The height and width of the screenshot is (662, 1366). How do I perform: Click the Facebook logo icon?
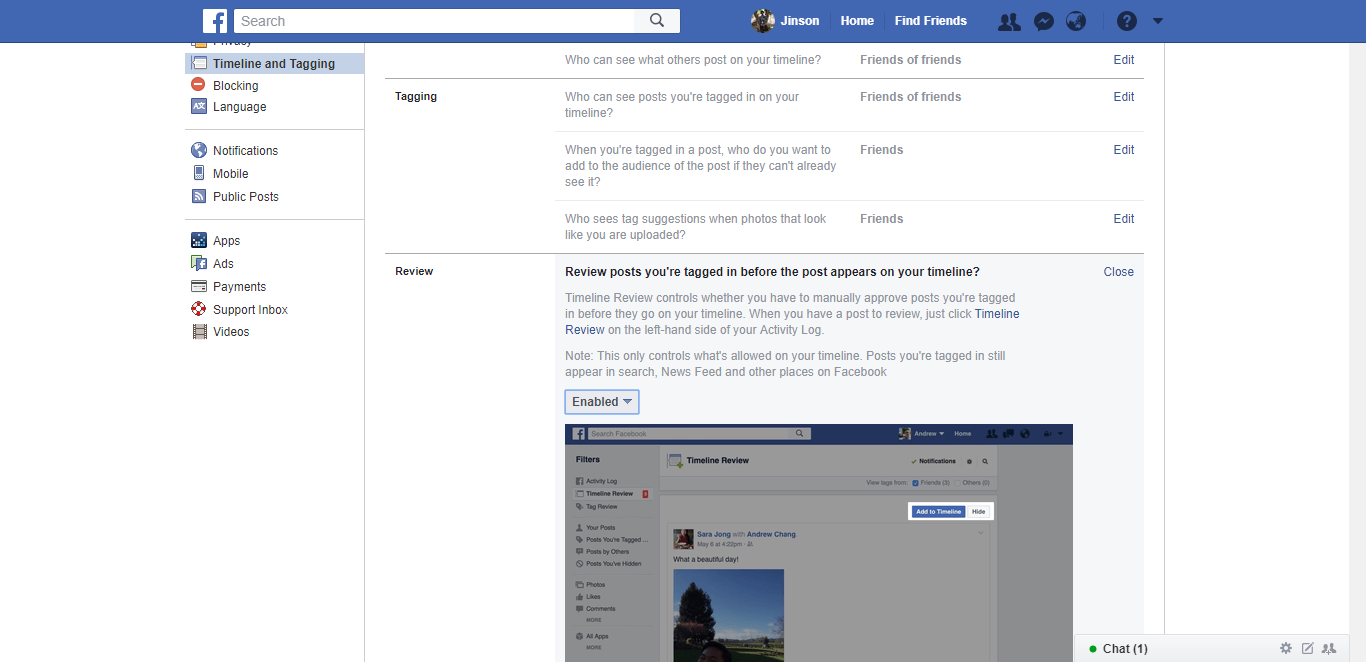point(215,21)
